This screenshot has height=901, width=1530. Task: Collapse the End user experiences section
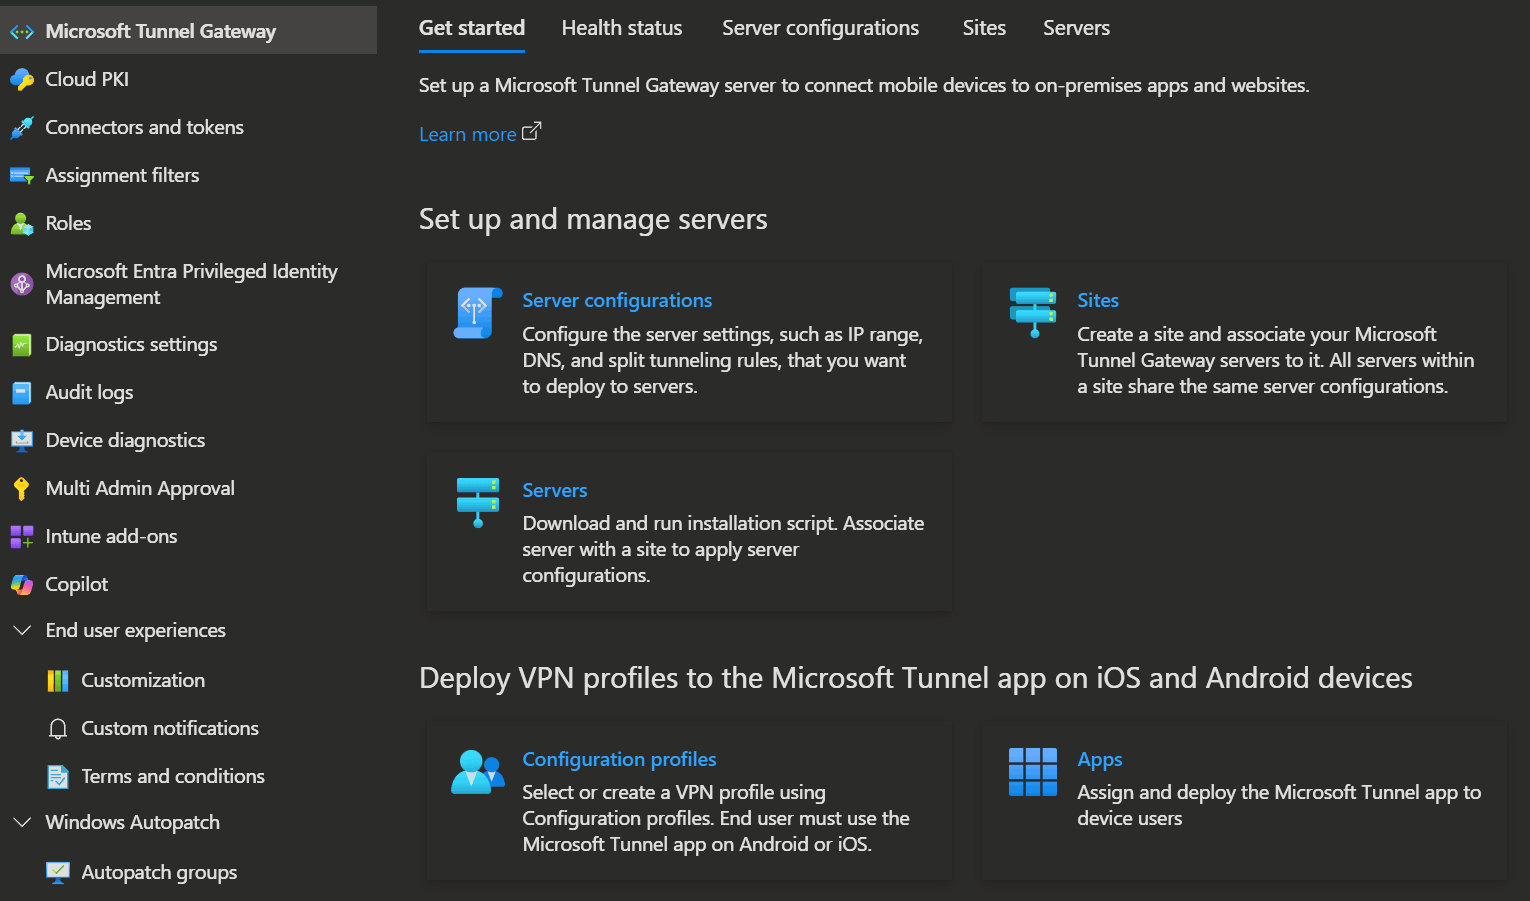tap(22, 631)
